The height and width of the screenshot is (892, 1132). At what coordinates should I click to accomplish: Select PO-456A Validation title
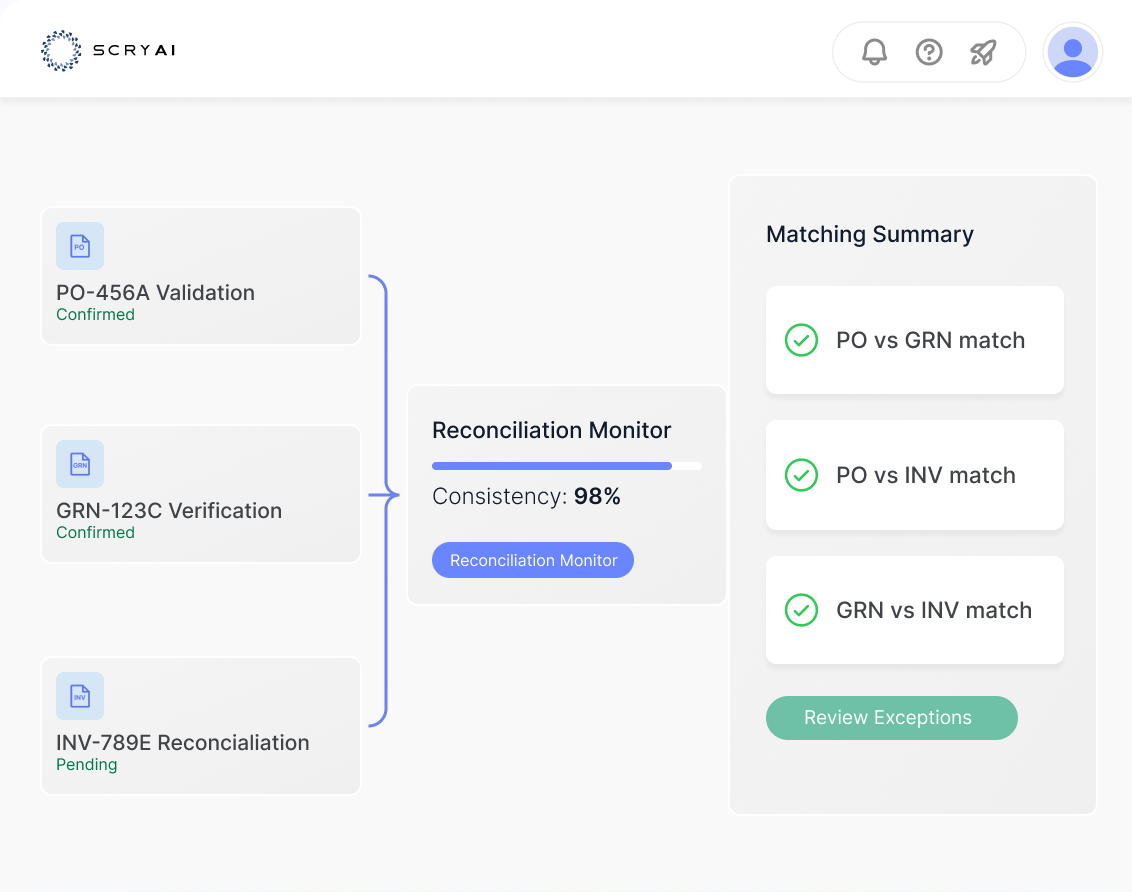coord(155,293)
